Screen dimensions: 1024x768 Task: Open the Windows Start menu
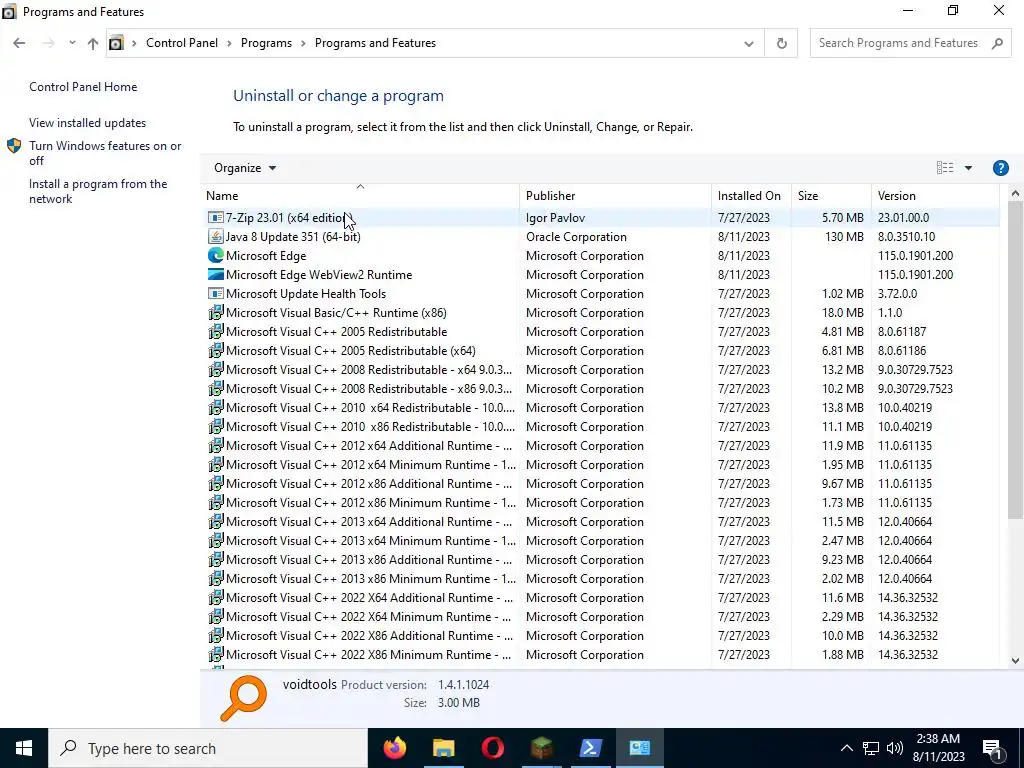pos(24,748)
